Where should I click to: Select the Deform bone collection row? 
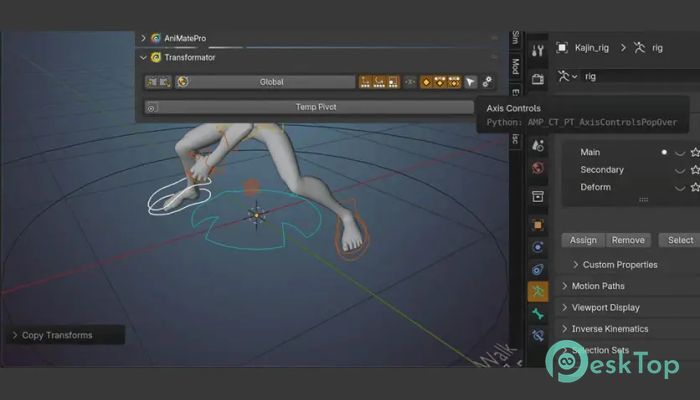631,187
